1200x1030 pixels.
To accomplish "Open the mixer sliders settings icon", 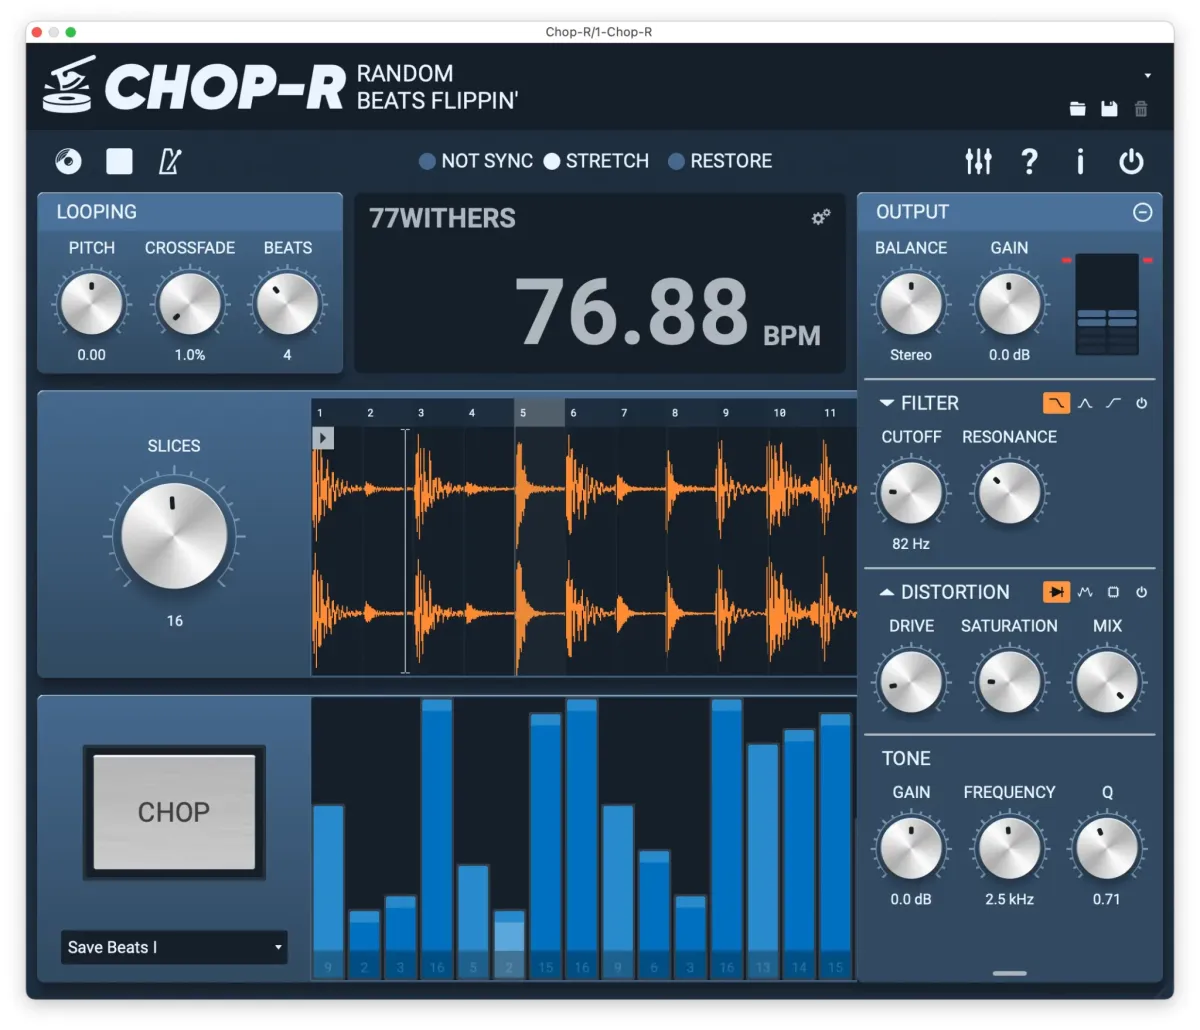I will point(978,161).
